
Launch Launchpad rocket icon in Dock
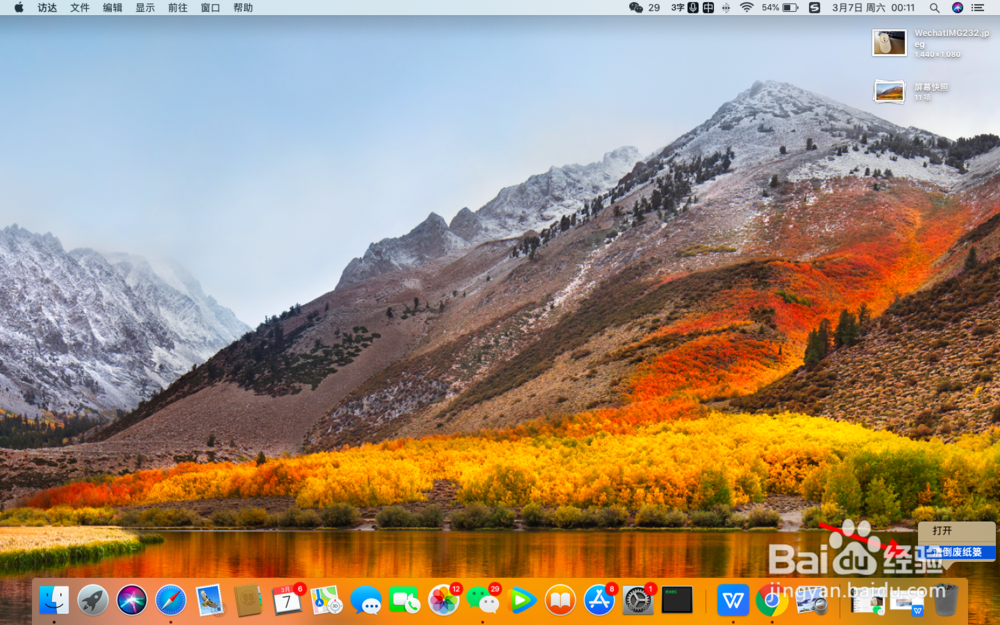pos(93,600)
